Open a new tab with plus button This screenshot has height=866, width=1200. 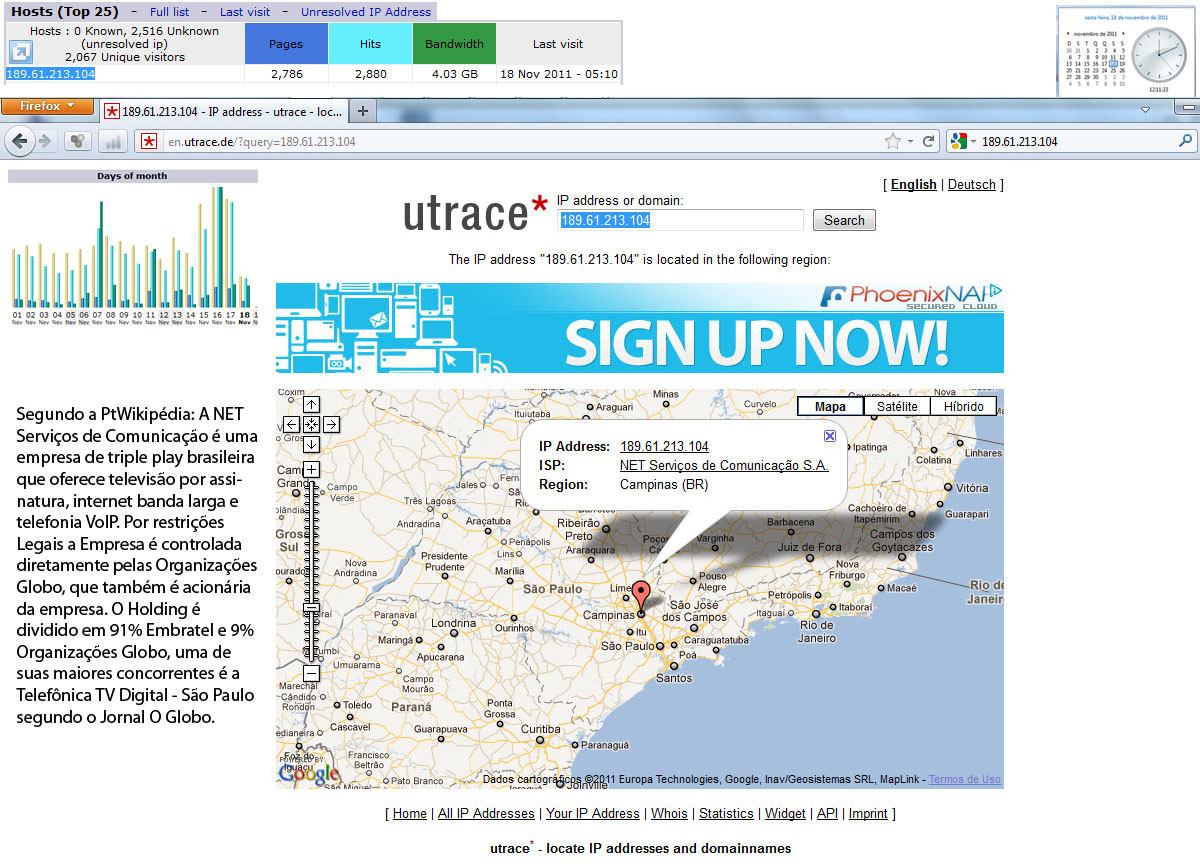click(363, 111)
